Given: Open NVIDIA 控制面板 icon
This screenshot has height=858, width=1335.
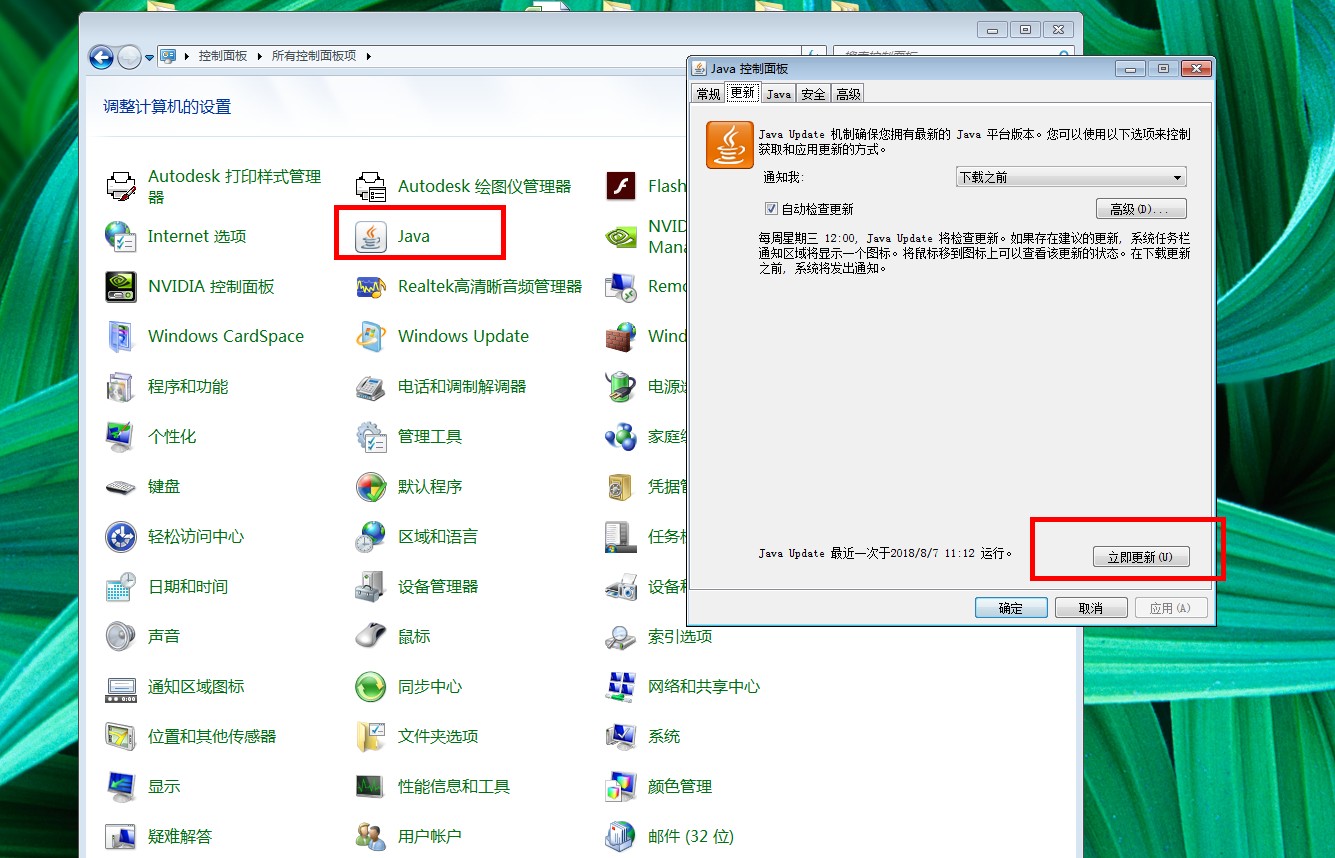Looking at the screenshot, I should click(x=121, y=286).
